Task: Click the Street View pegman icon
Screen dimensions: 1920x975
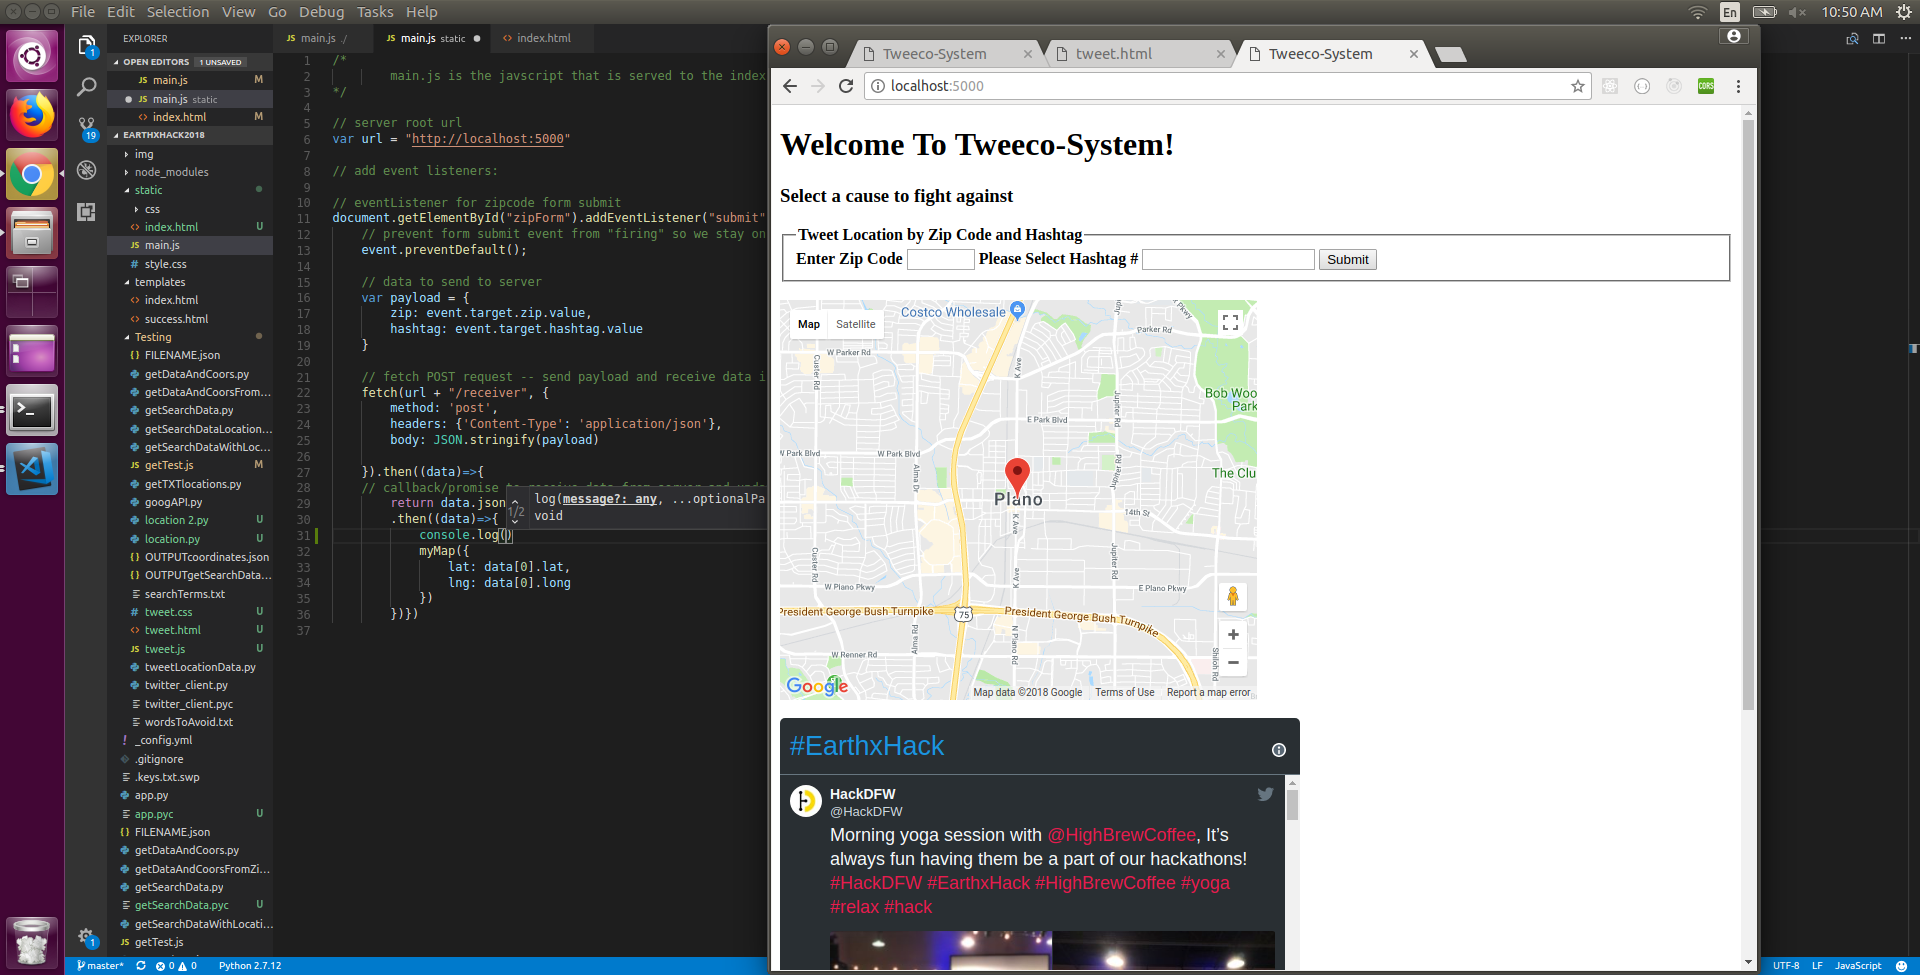Action: click(1233, 597)
